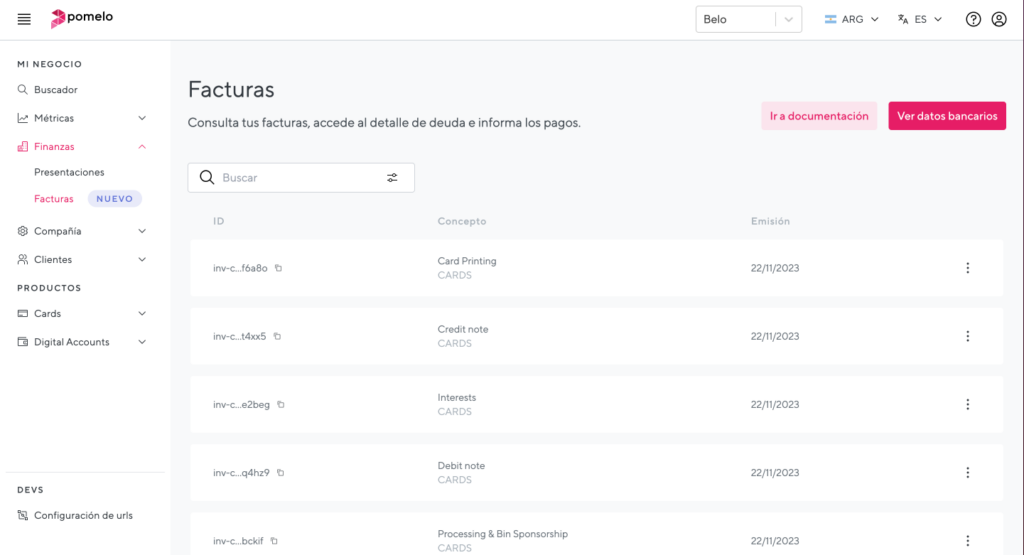Screen dimensions: 1024x555
Task: Open the help question mark icon
Action: (x=973, y=19)
